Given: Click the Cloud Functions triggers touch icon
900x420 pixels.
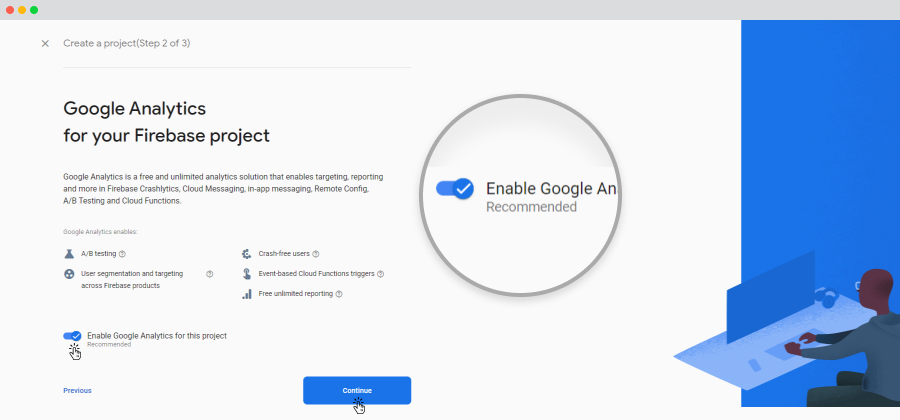Looking at the screenshot, I should pyautogui.click(x=246, y=274).
